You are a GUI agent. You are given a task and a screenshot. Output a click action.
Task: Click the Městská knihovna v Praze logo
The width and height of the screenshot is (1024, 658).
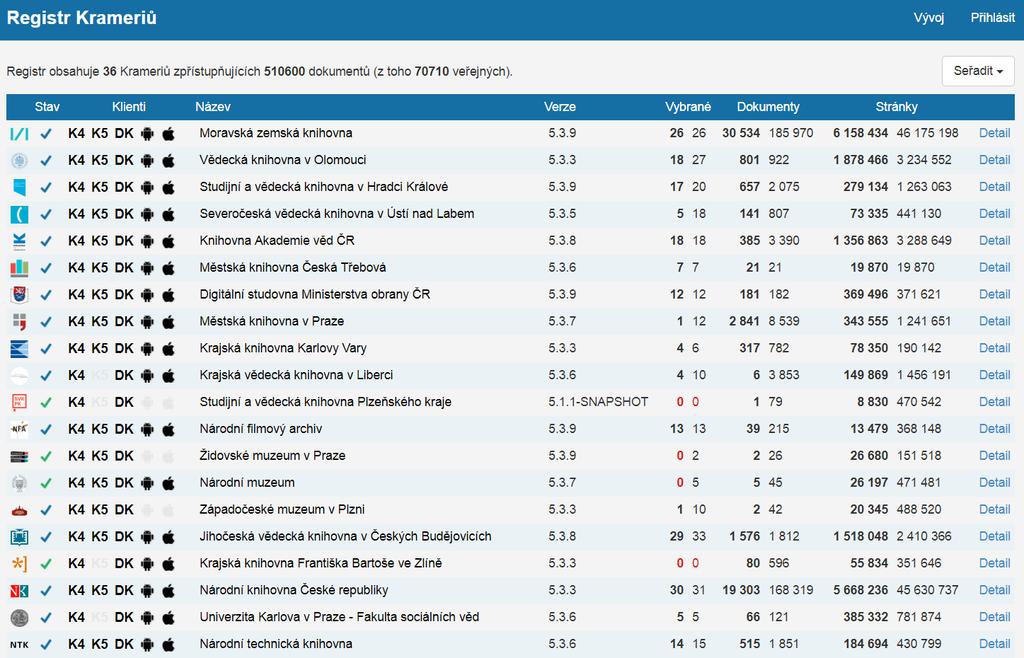tap(19, 321)
